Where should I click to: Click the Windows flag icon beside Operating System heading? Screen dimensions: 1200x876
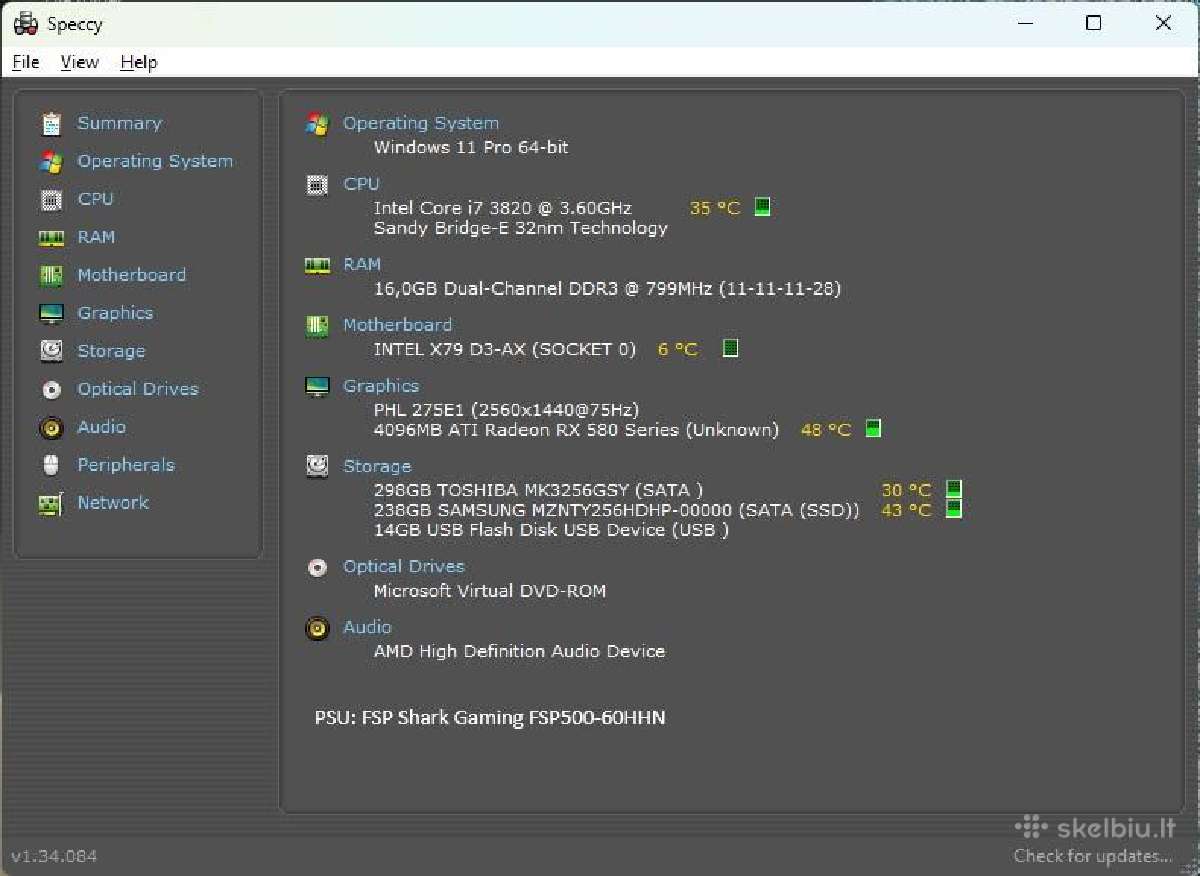pyautogui.click(x=317, y=125)
